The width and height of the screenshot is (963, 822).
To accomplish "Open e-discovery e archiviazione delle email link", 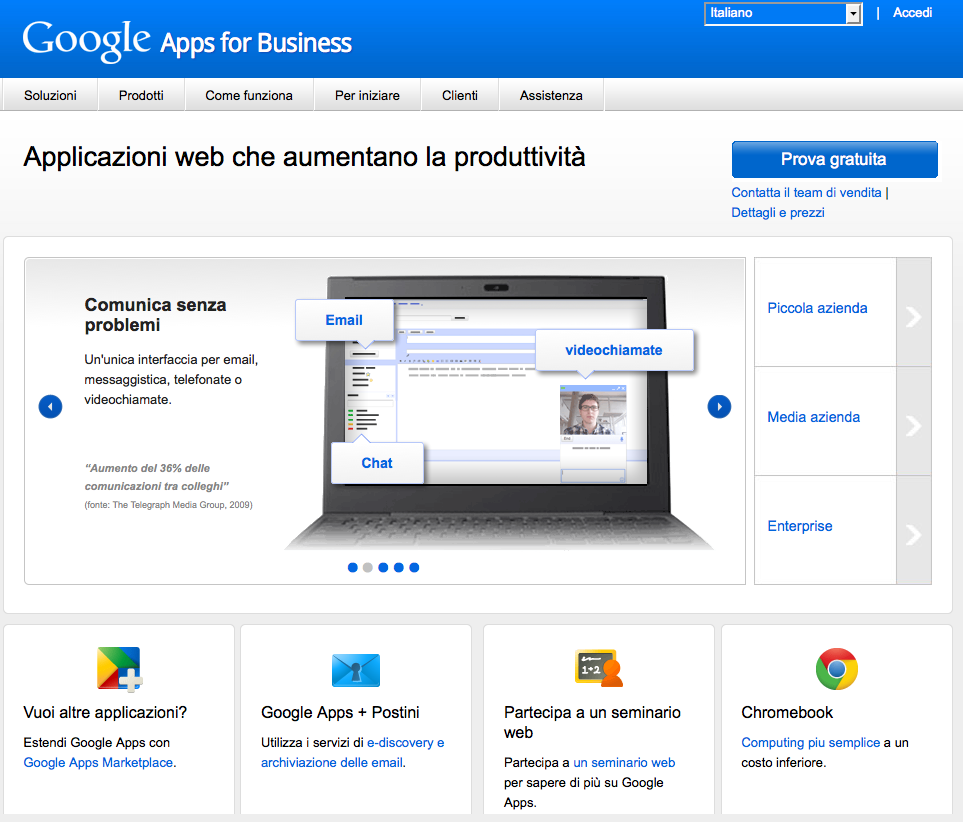I will coord(353,753).
